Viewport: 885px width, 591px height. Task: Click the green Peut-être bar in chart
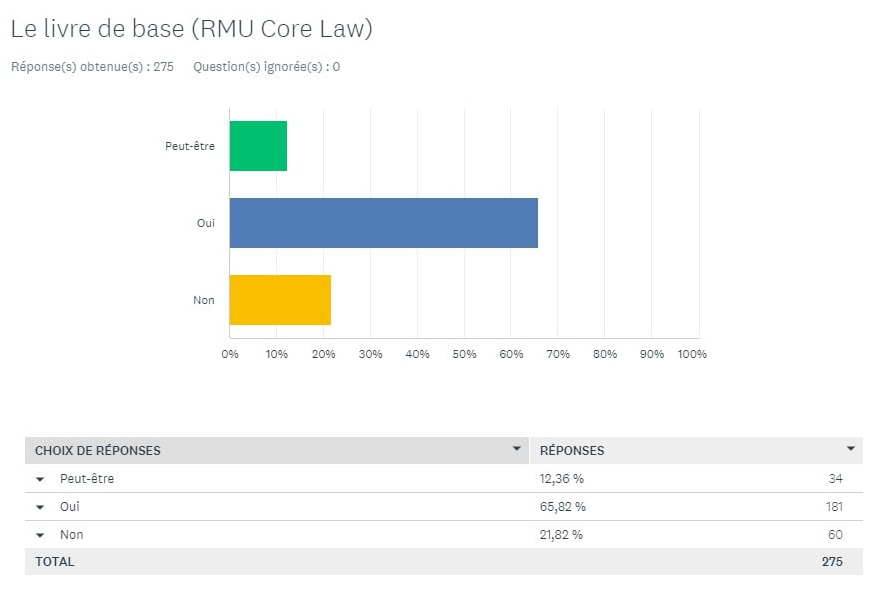(258, 146)
